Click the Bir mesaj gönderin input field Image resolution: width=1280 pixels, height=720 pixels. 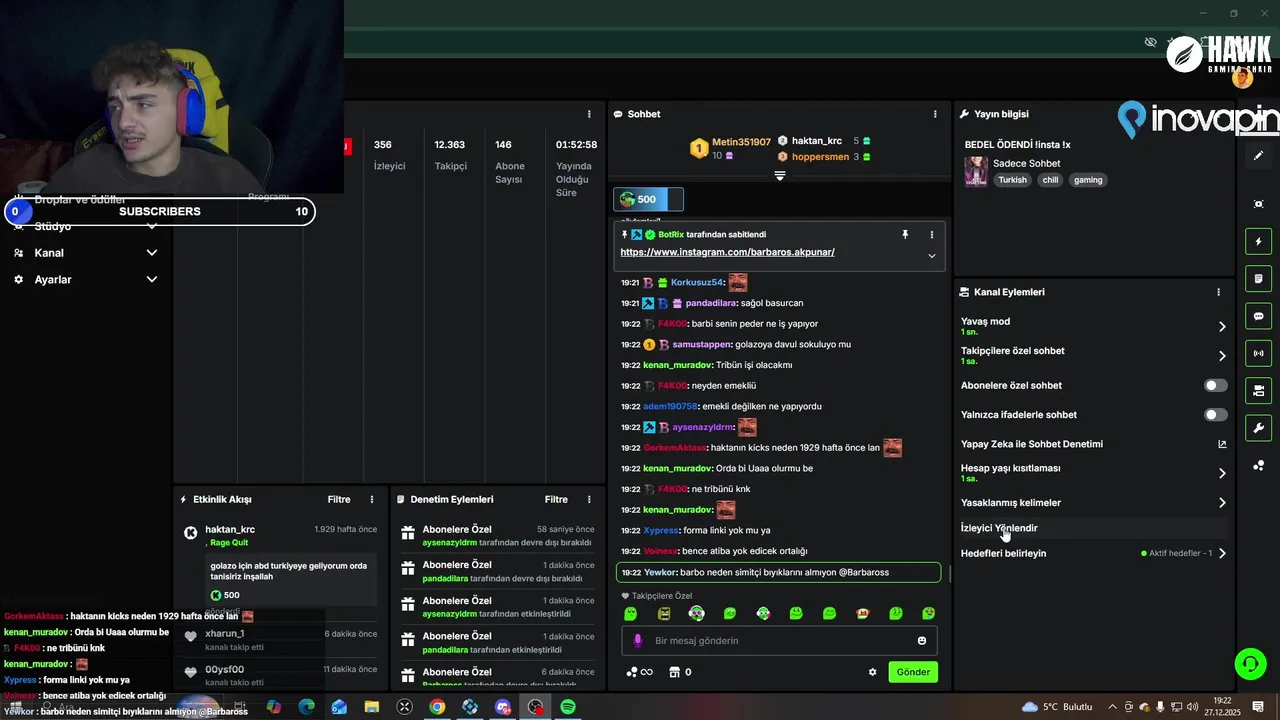[x=780, y=640]
